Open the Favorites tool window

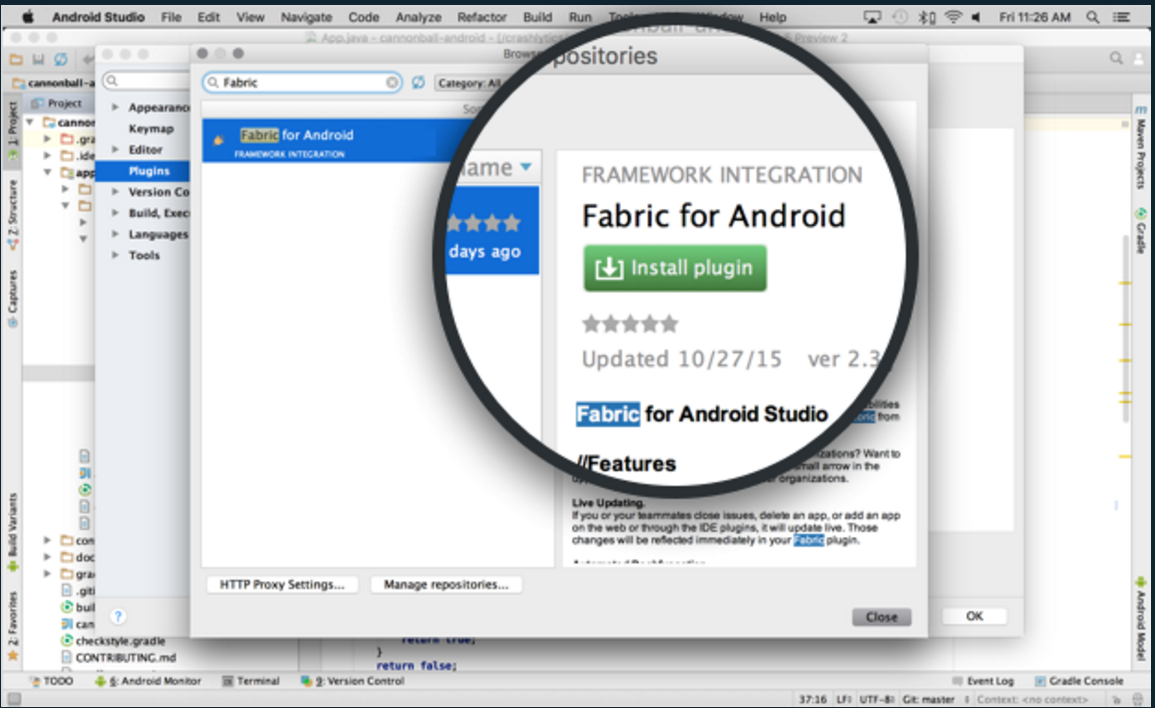click(x=13, y=625)
